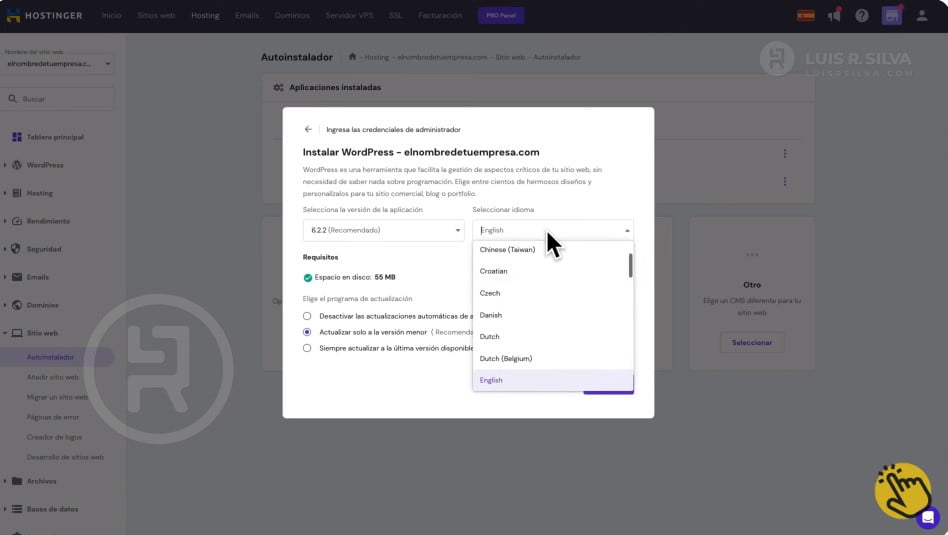Open the user profile icon
The image size is (948, 535).
[921, 16]
